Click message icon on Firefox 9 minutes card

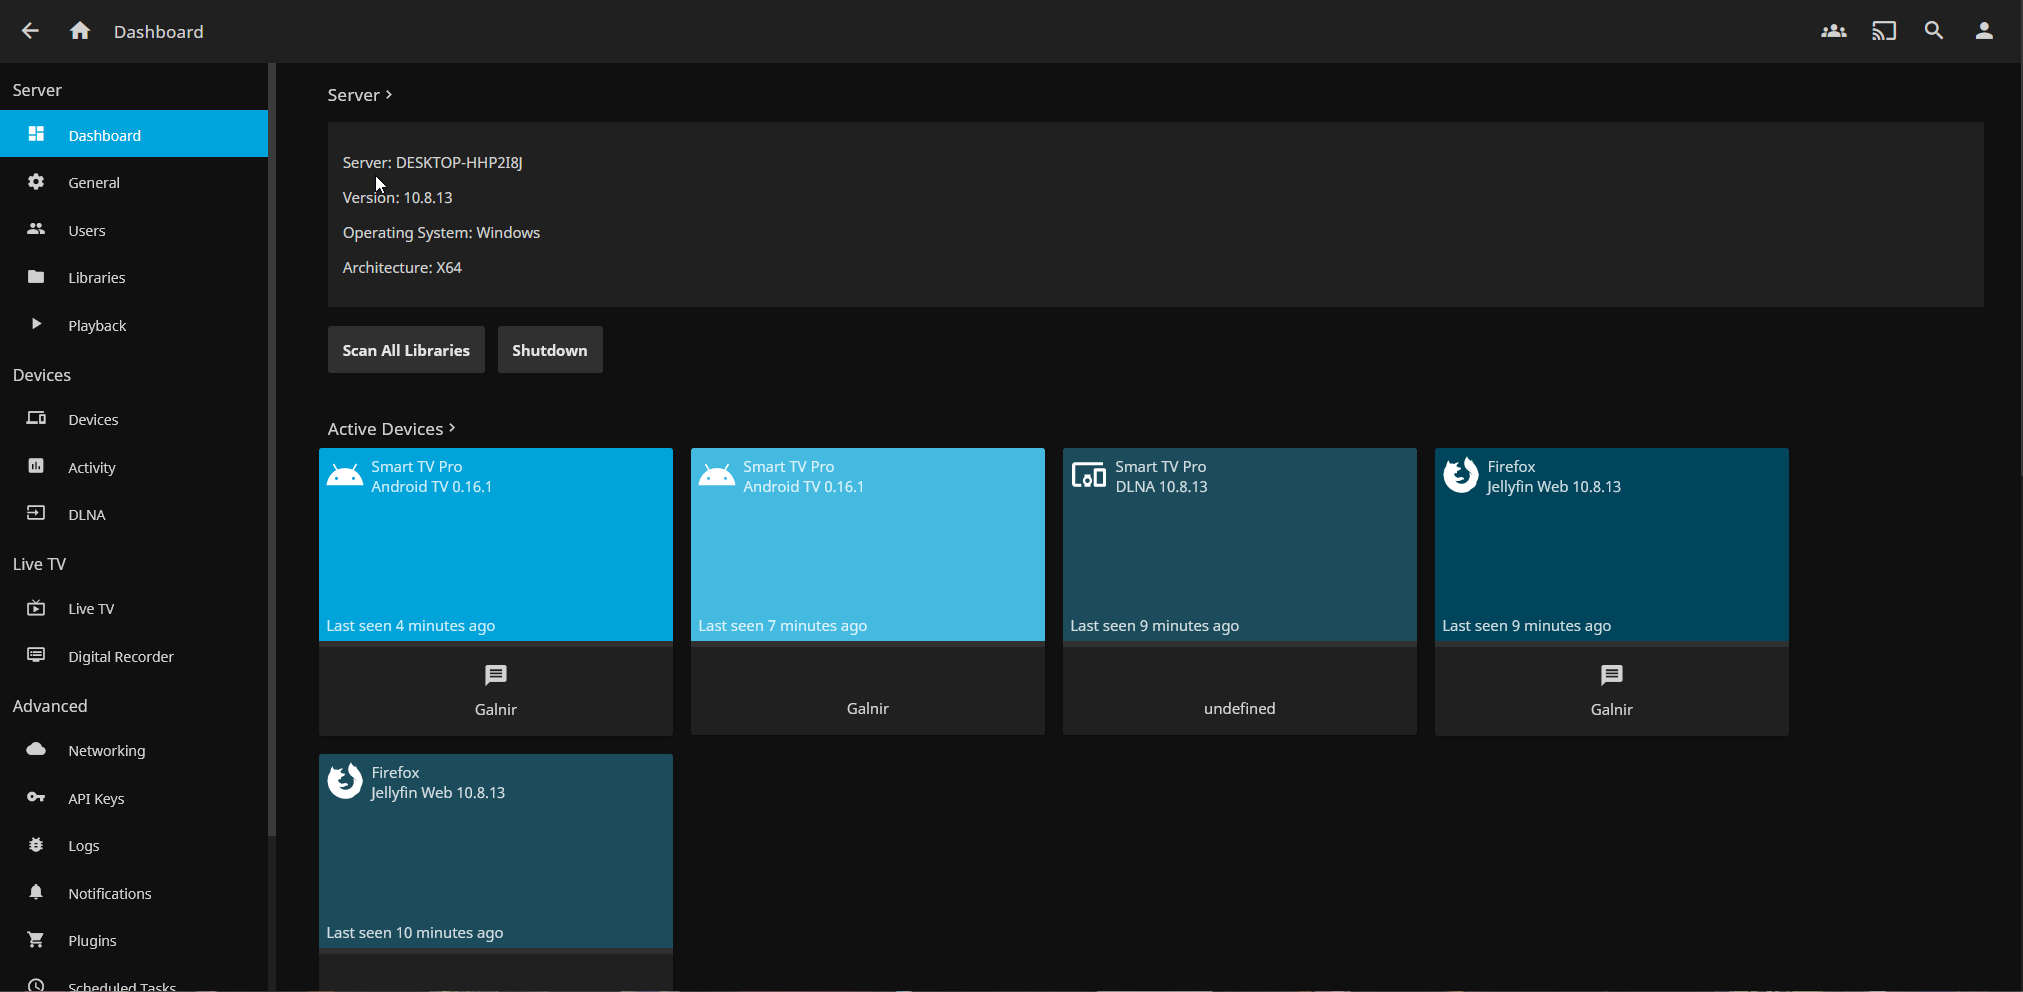[1611, 676]
